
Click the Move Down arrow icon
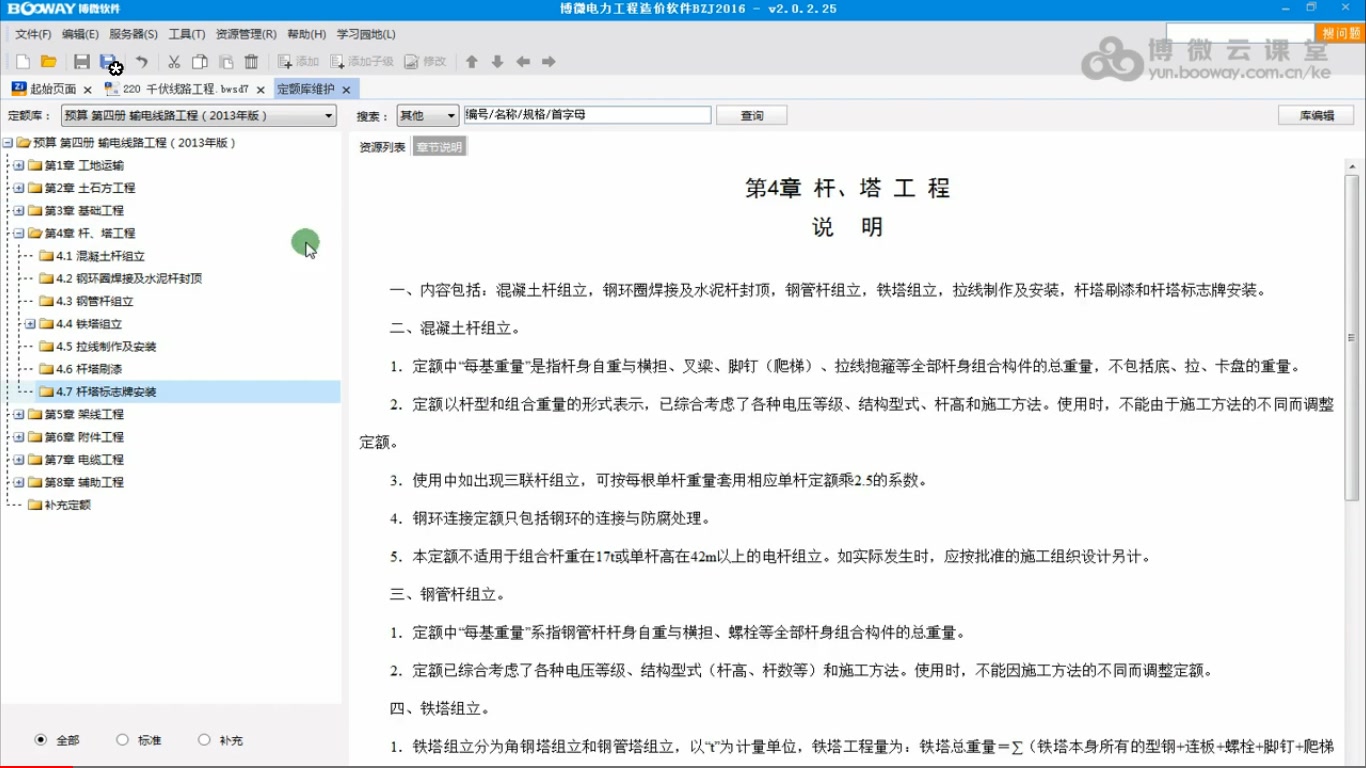(497, 62)
